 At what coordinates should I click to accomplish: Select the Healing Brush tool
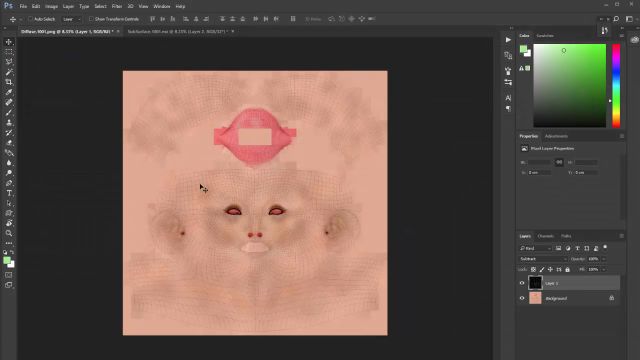9,102
